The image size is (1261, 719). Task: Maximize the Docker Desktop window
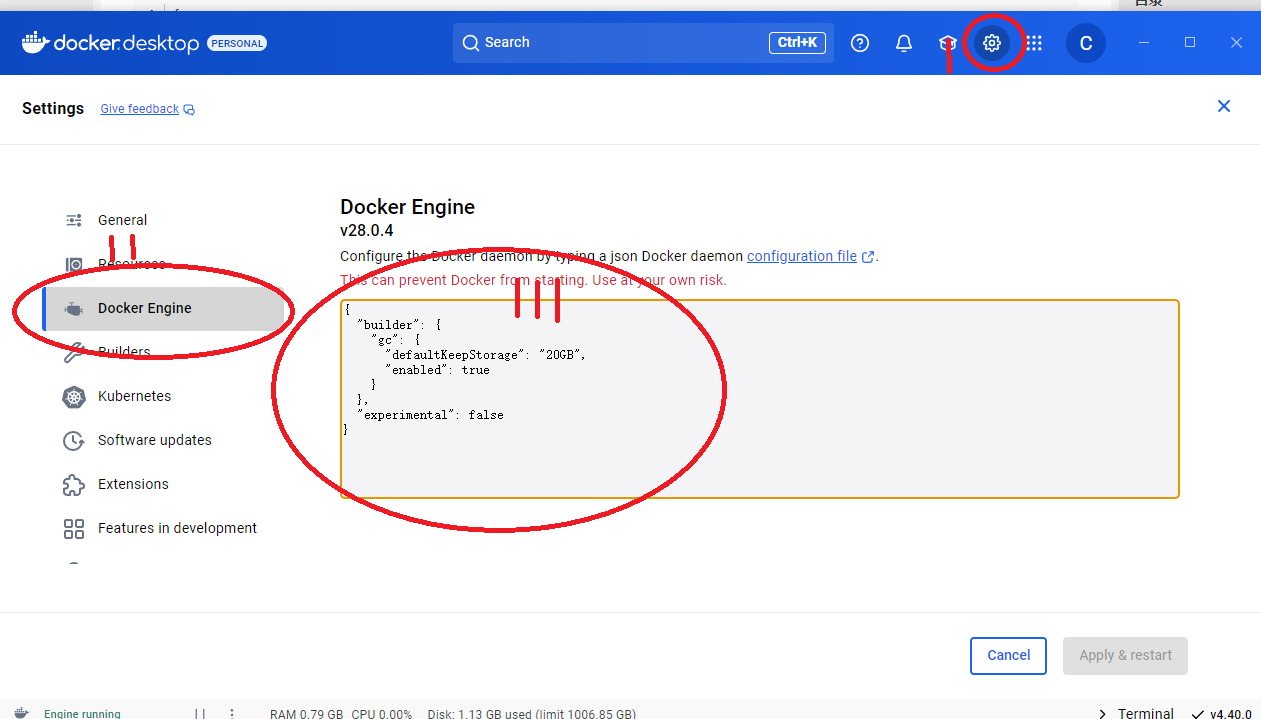pyautogui.click(x=1190, y=42)
